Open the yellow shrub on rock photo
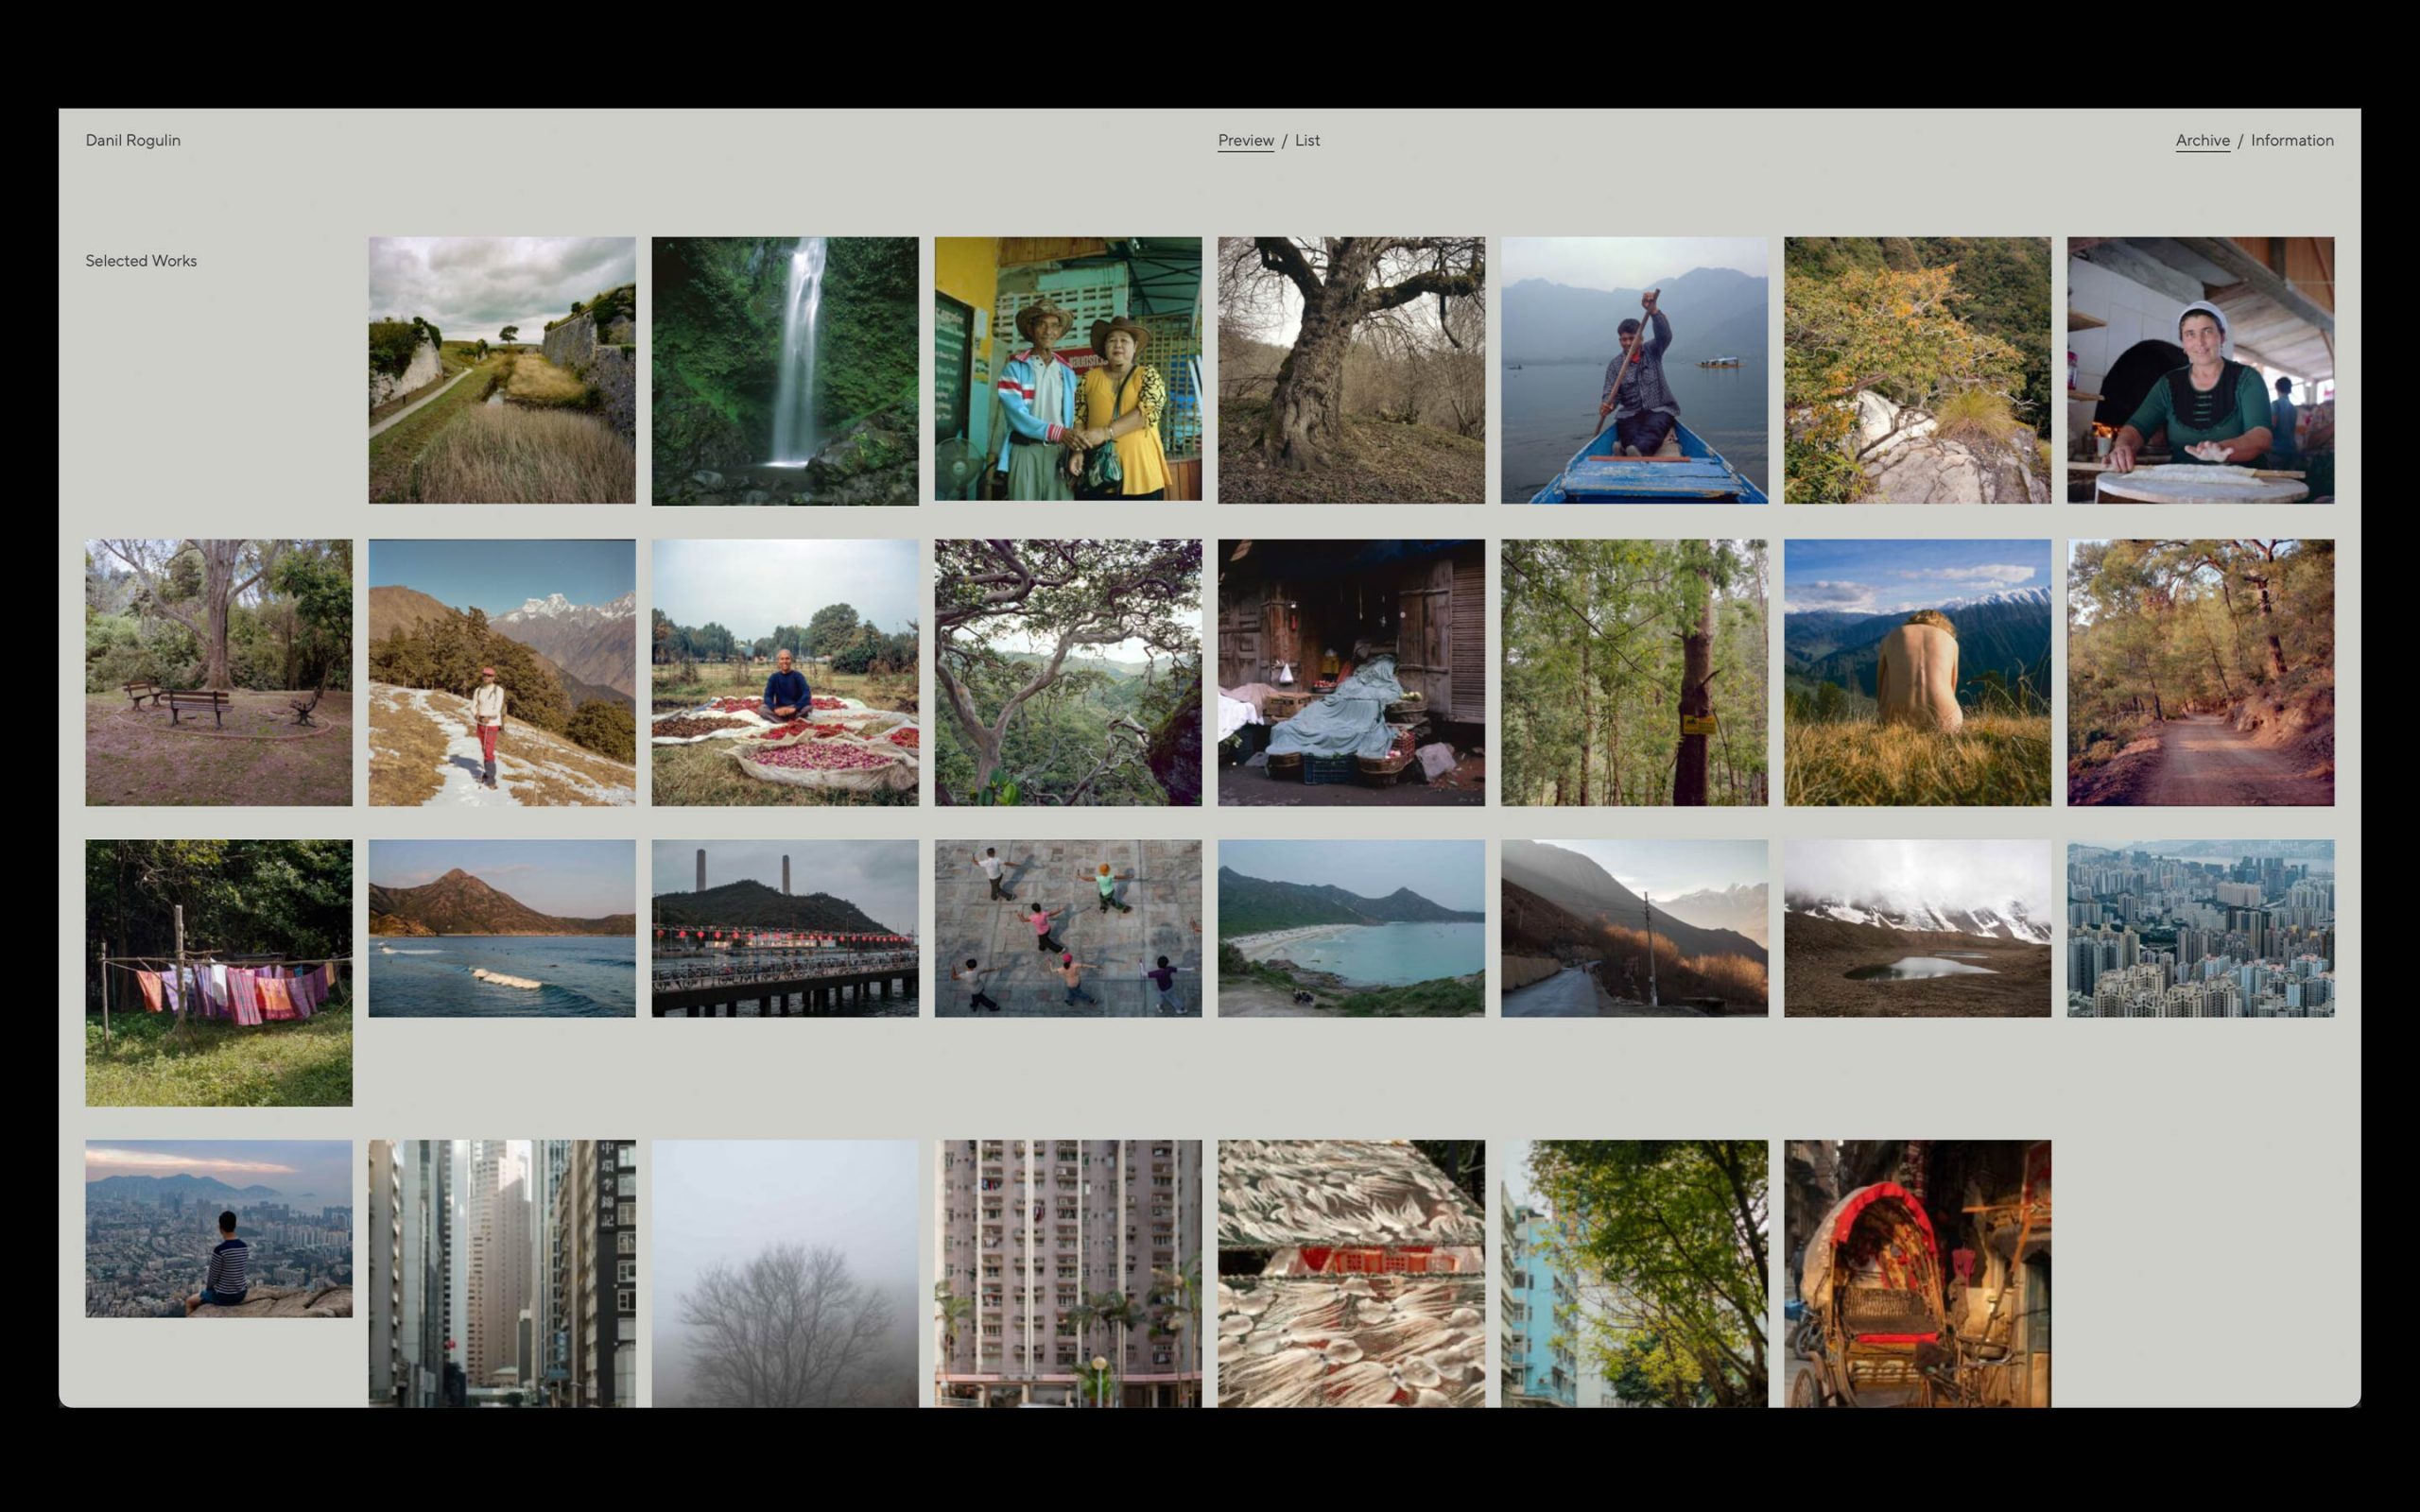 (x=1917, y=370)
